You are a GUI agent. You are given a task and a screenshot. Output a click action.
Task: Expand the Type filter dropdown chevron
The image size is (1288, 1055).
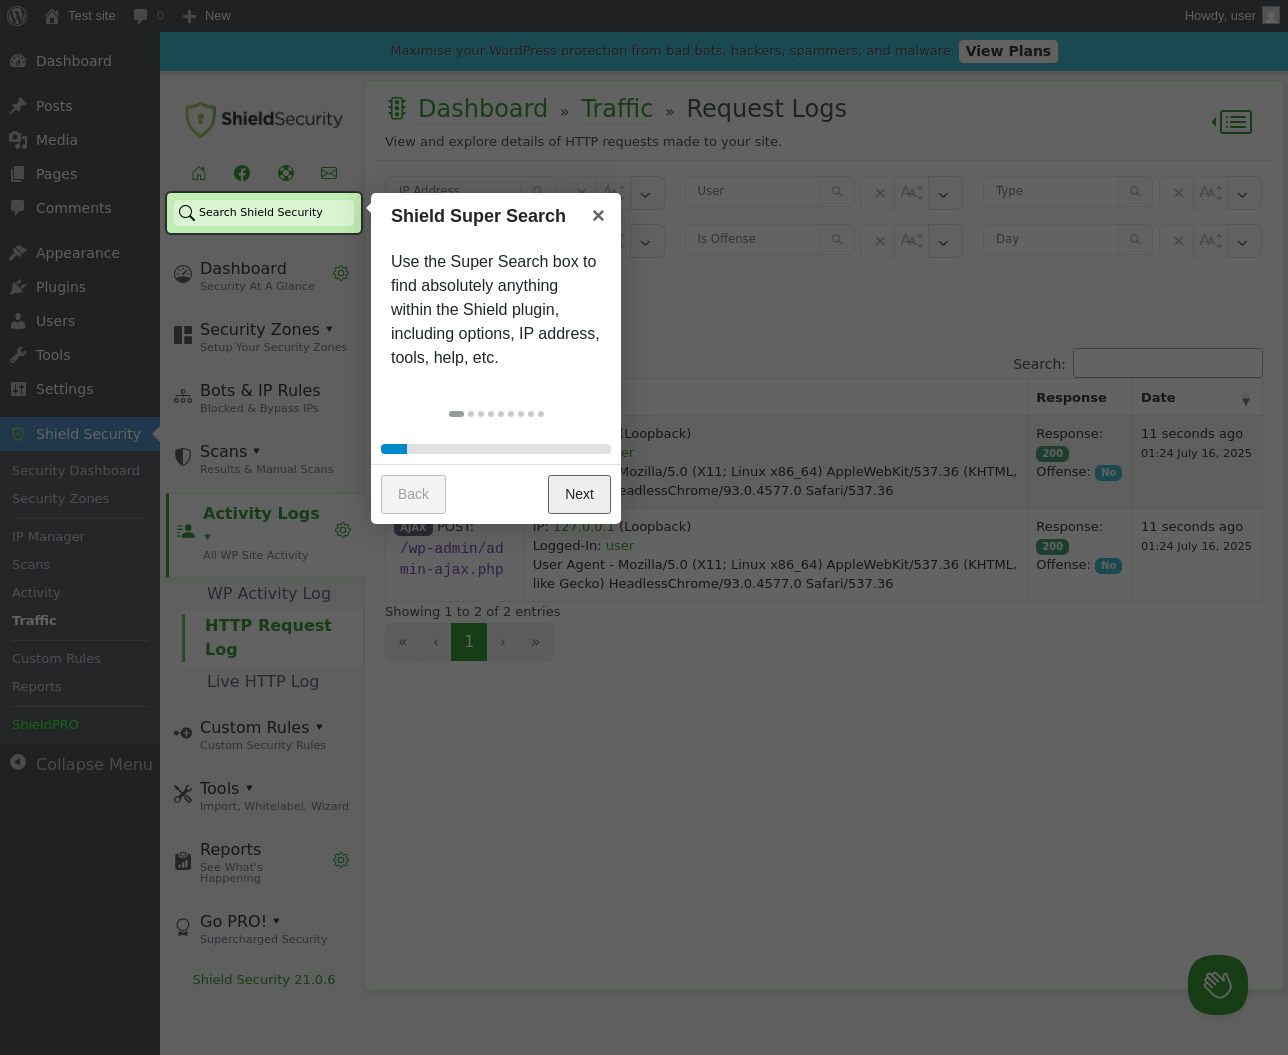[1243, 193]
